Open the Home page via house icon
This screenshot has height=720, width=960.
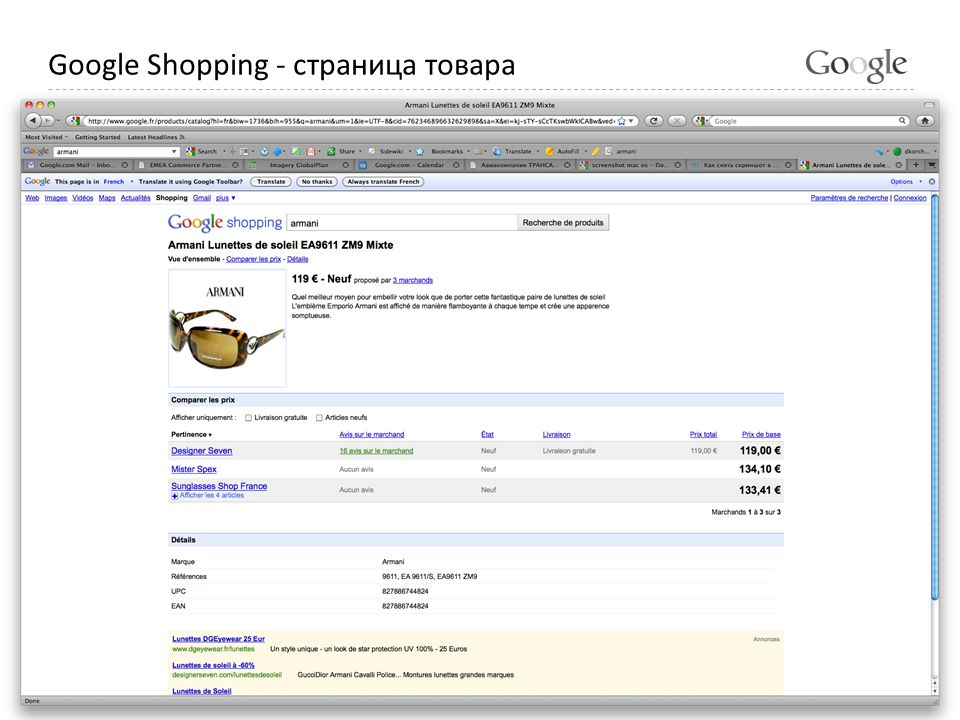point(925,121)
